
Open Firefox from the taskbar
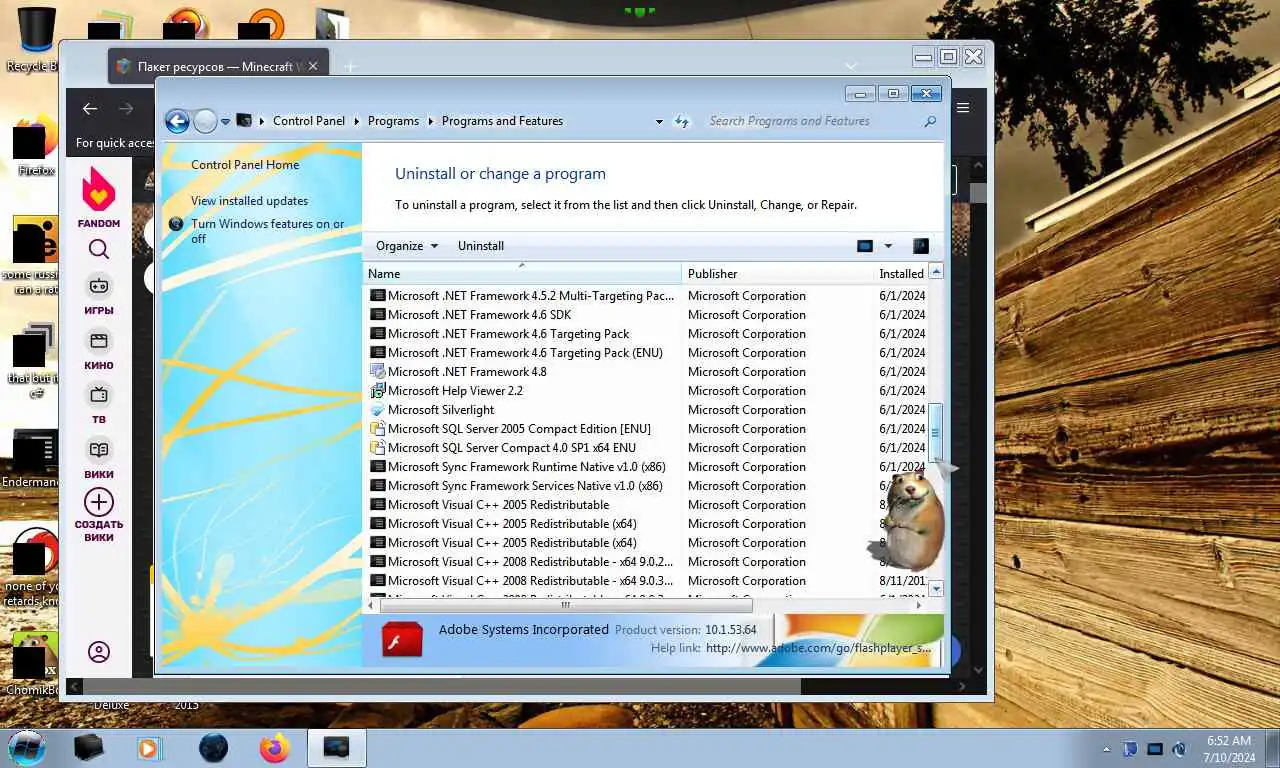coord(274,747)
